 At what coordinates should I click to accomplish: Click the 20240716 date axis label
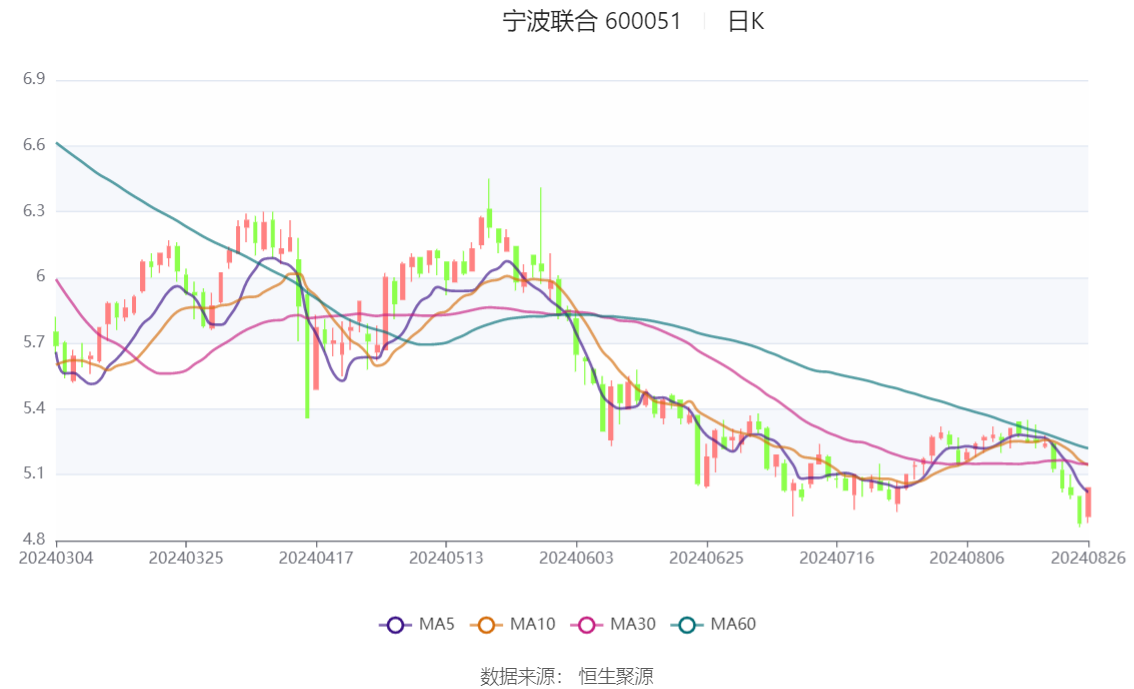tap(837, 558)
